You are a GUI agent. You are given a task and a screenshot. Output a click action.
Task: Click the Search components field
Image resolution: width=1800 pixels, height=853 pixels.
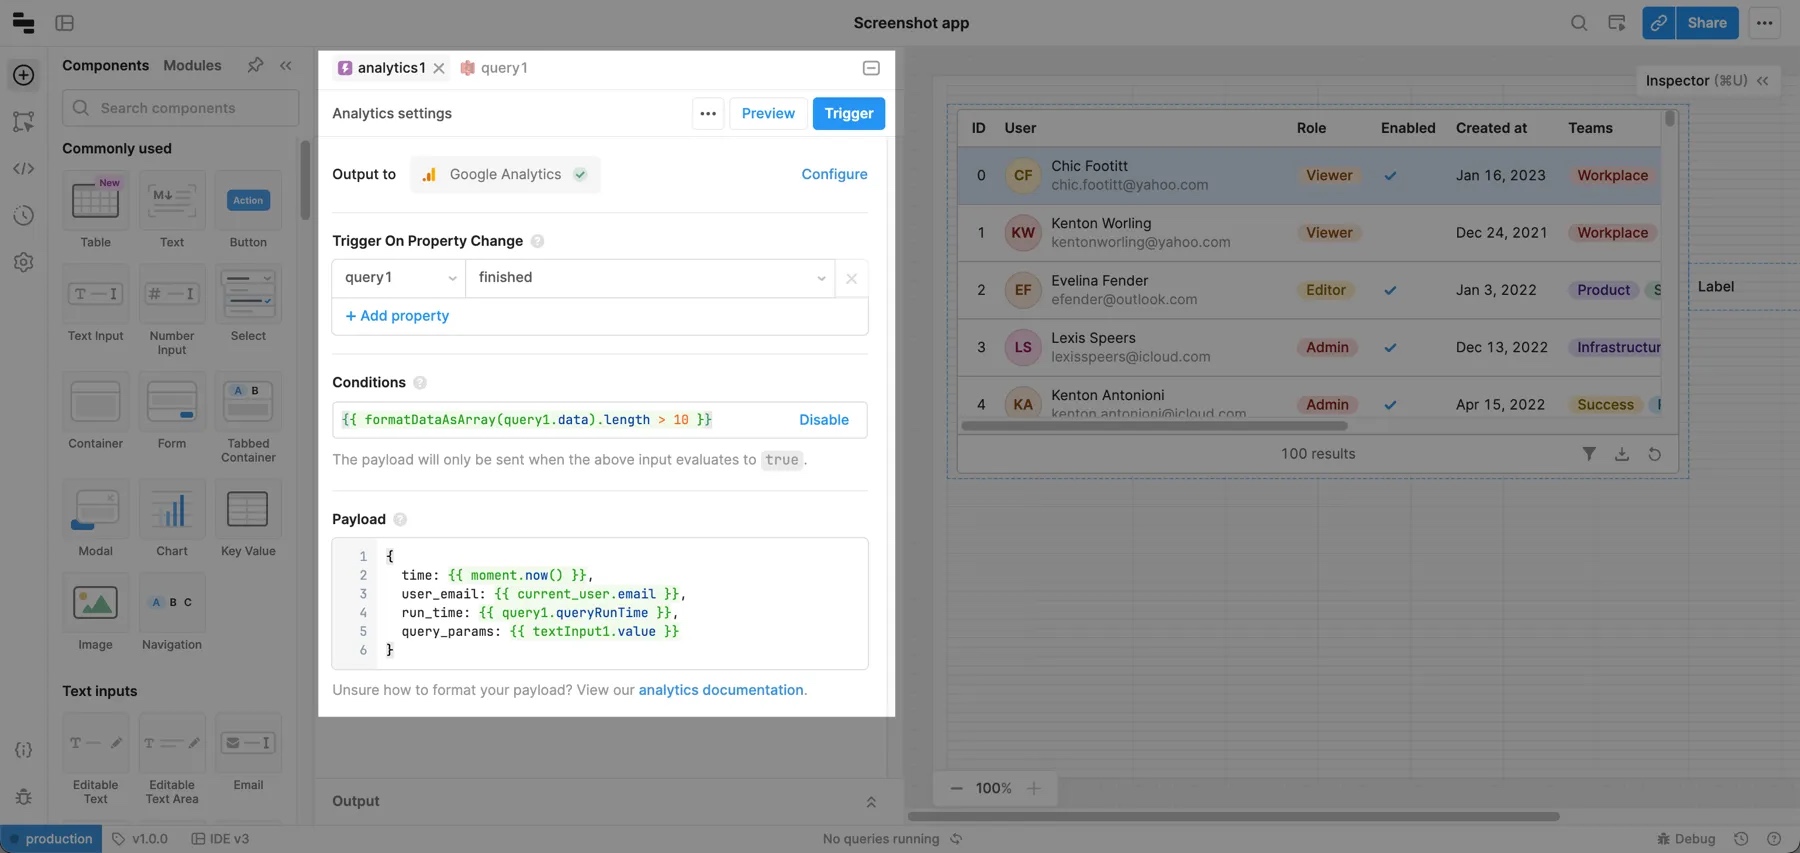pos(180,108)
